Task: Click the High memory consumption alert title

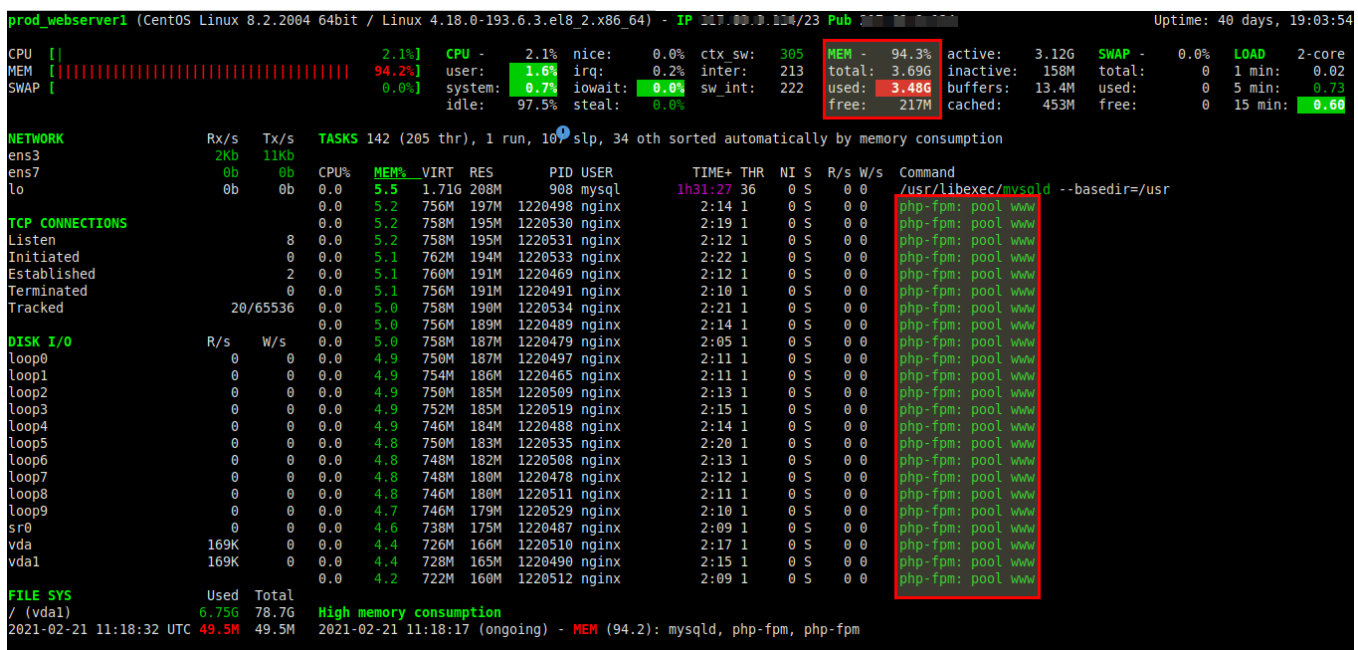Action: (x=409, y=612)
